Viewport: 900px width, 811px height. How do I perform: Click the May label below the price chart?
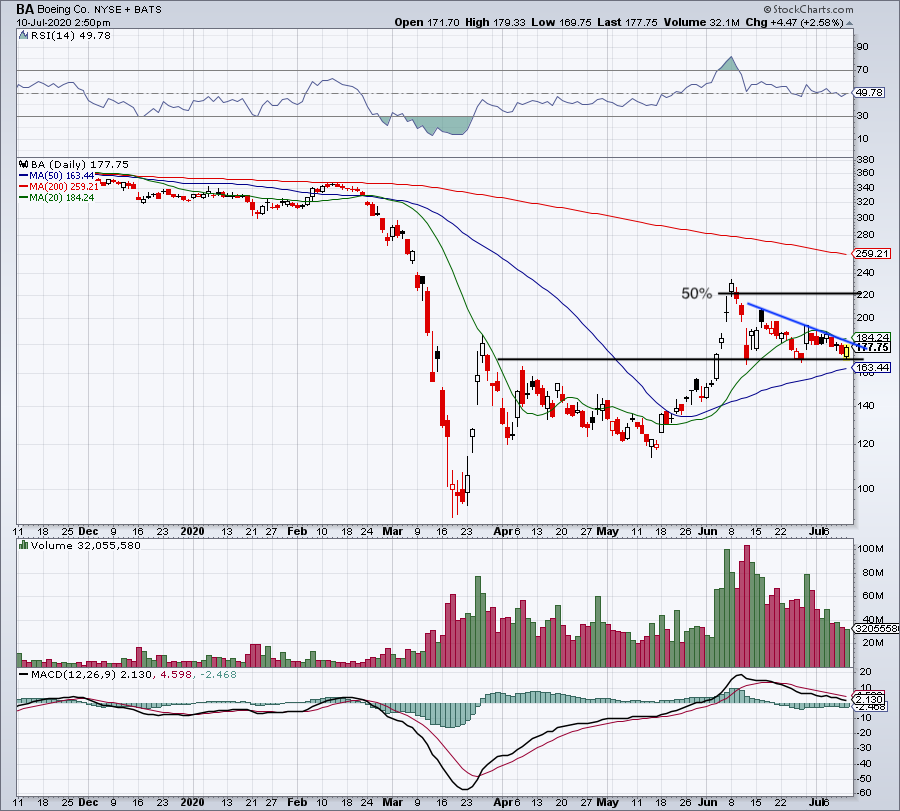tap(607, 531)
